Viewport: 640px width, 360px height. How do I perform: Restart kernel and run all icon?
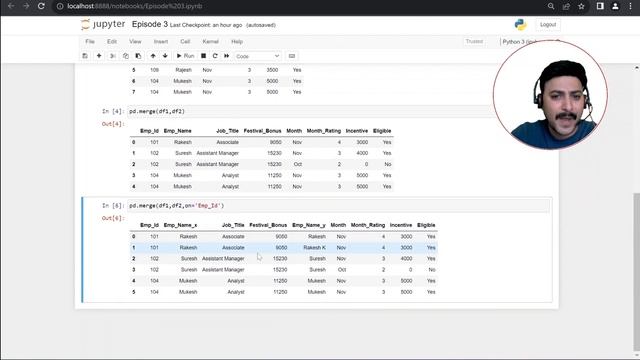coord(227,56)
